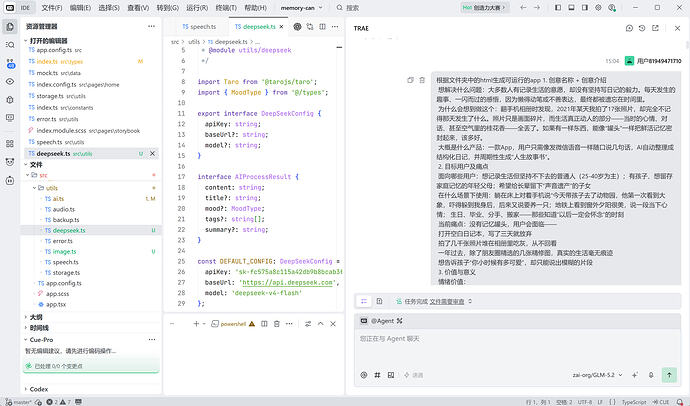Click the master branch in status bar
Viewport: 690px width, 406px height.
[18, 402]
